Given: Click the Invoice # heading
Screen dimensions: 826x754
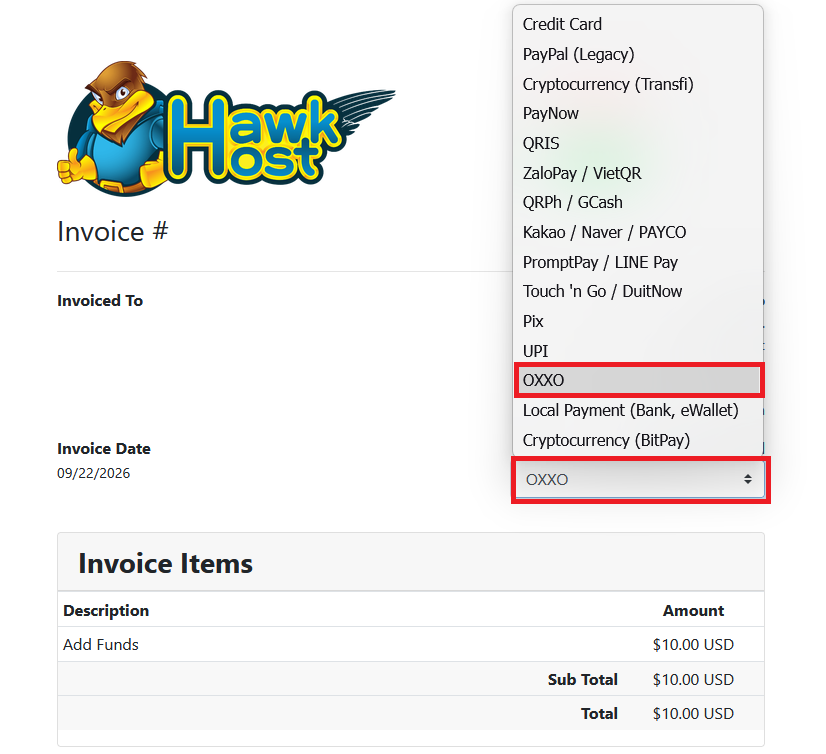Looking at the screenshot, I should click(x=113, y=232).
